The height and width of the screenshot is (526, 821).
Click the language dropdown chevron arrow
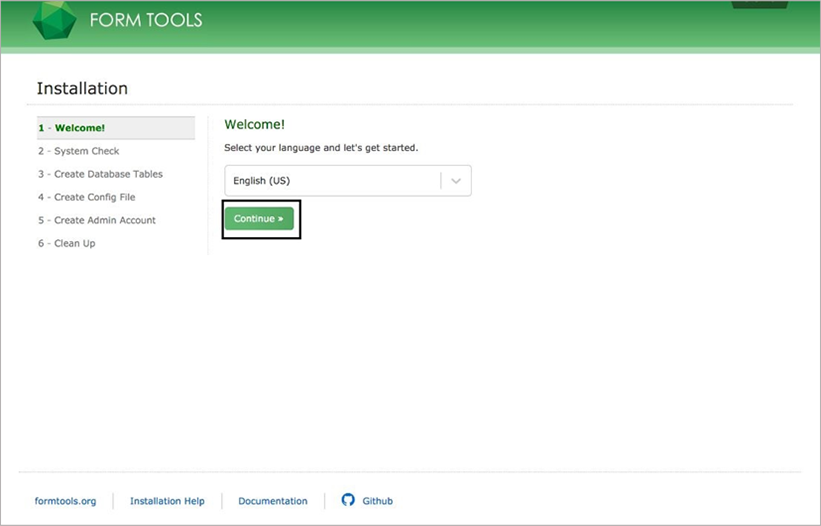456,181
